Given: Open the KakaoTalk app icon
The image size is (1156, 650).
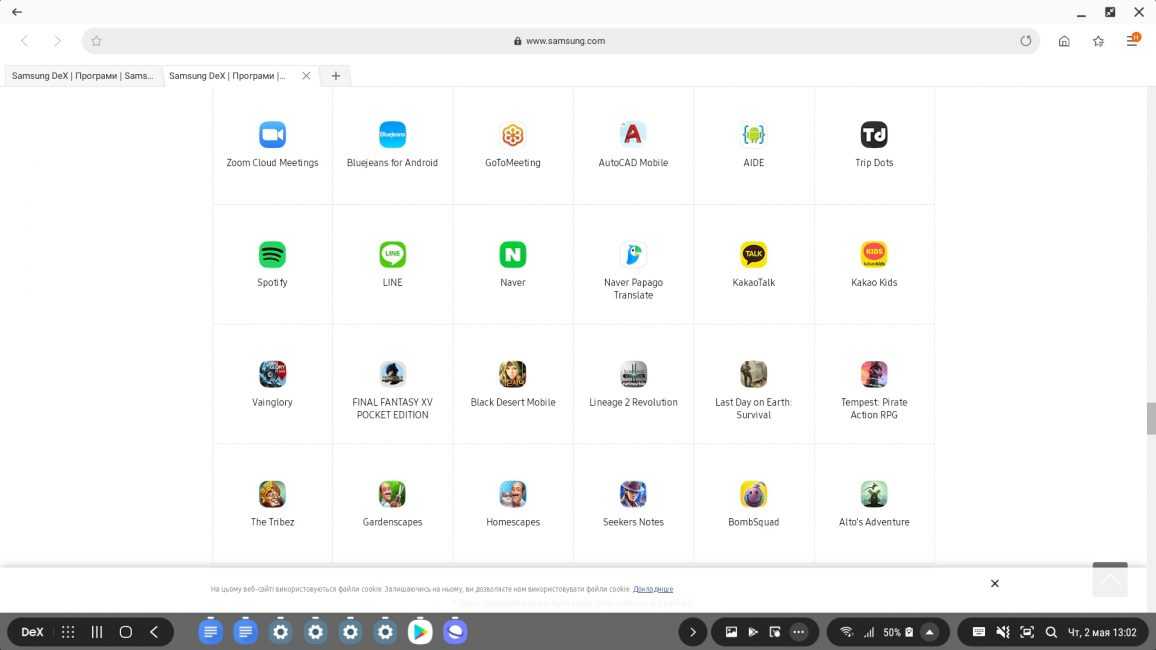Looking at the screenshot, I should pyautogui.click(x=753, y=255).
